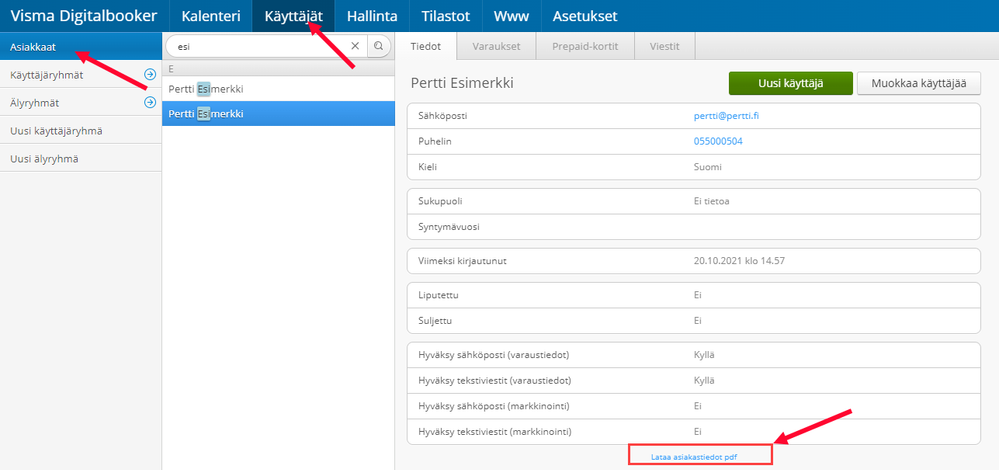Open the Asetukset menu
999x470 pixels.
point(585,16)
